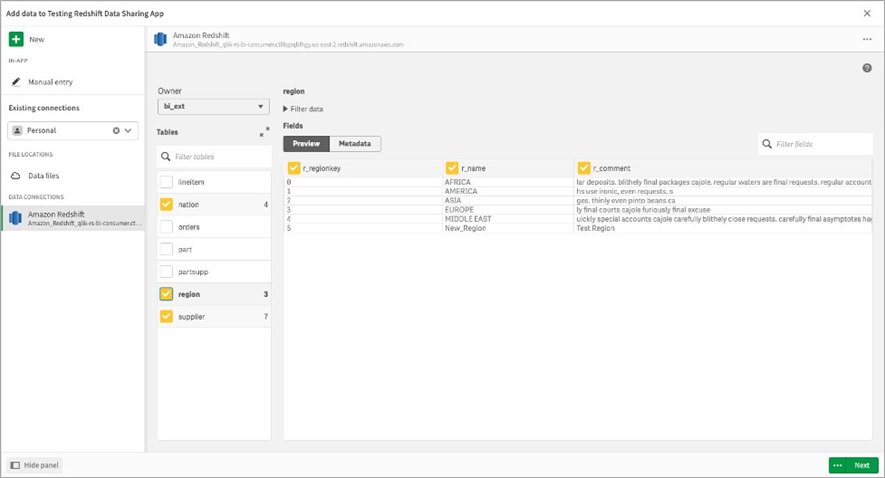Open more options dots beside Next

[838, 465]
